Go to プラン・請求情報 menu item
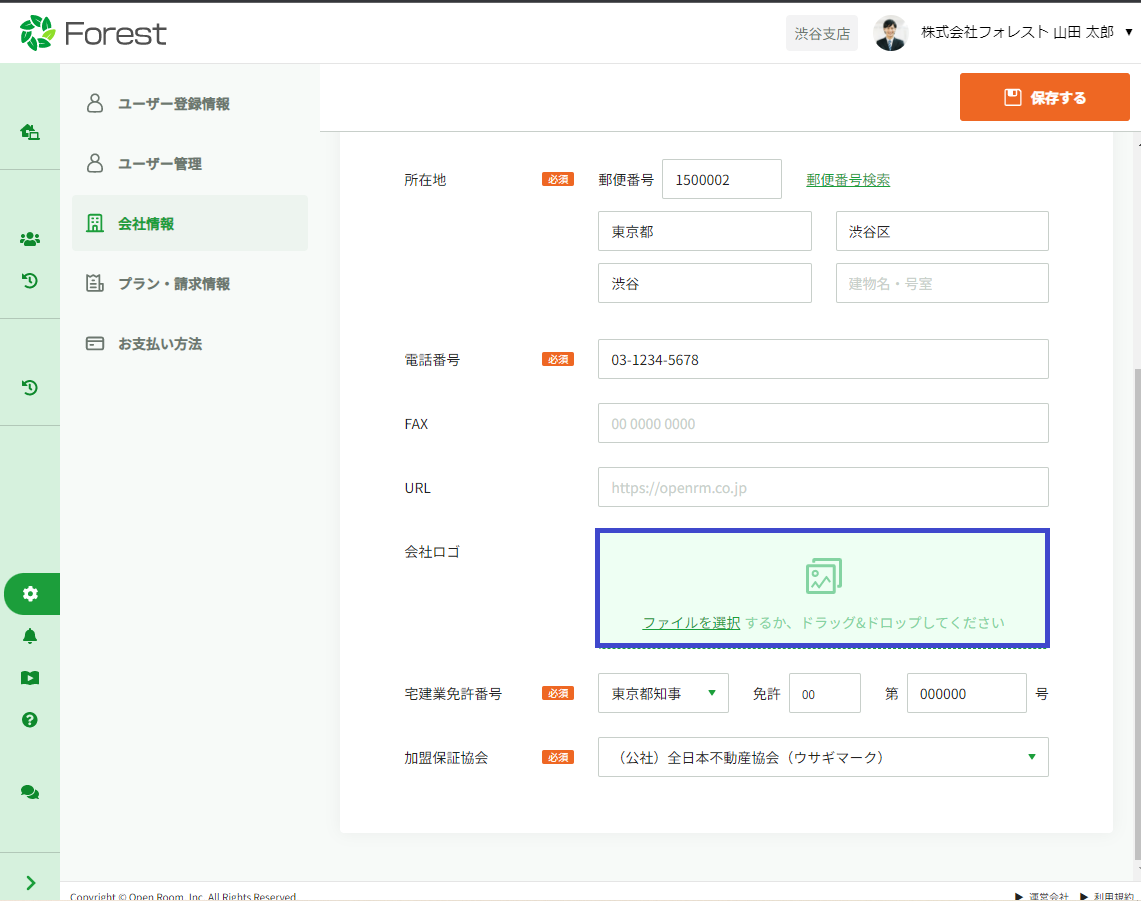The height and width of the screenshot is (901, 1141). (174, 284)
